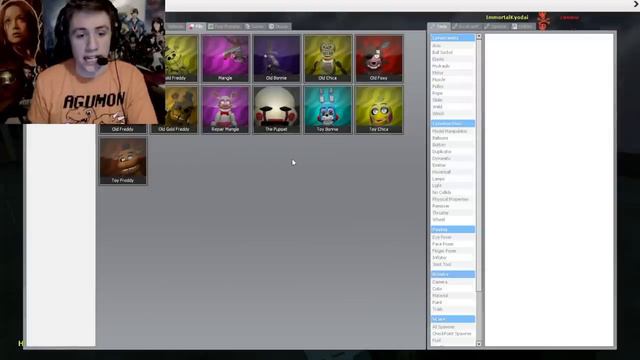Select the Physical Properties tool
The image size is (640, 360).
(x=453, y=199)
